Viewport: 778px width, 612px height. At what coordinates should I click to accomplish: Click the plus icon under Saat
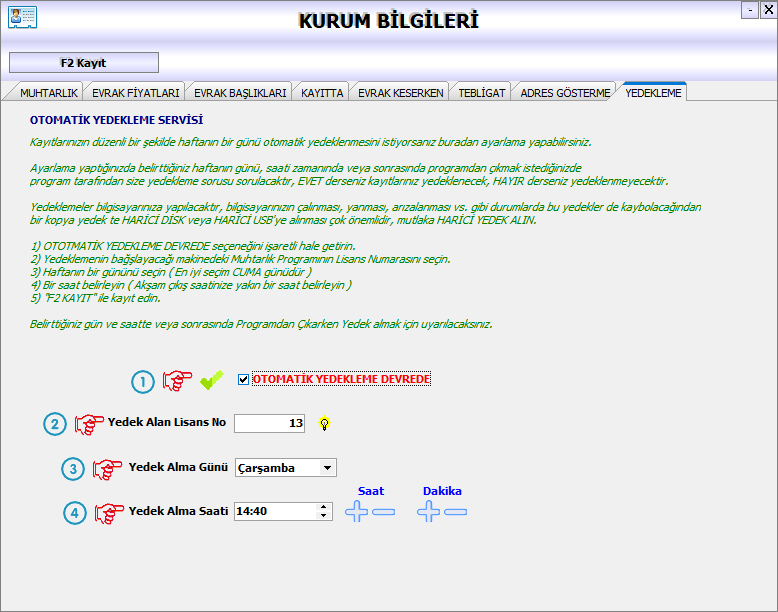(357, 512)
